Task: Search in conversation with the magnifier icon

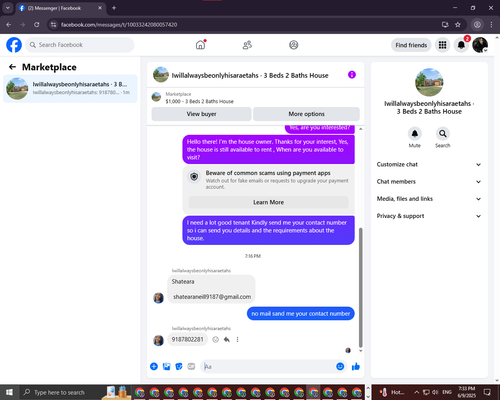Action: click(442, 134)
